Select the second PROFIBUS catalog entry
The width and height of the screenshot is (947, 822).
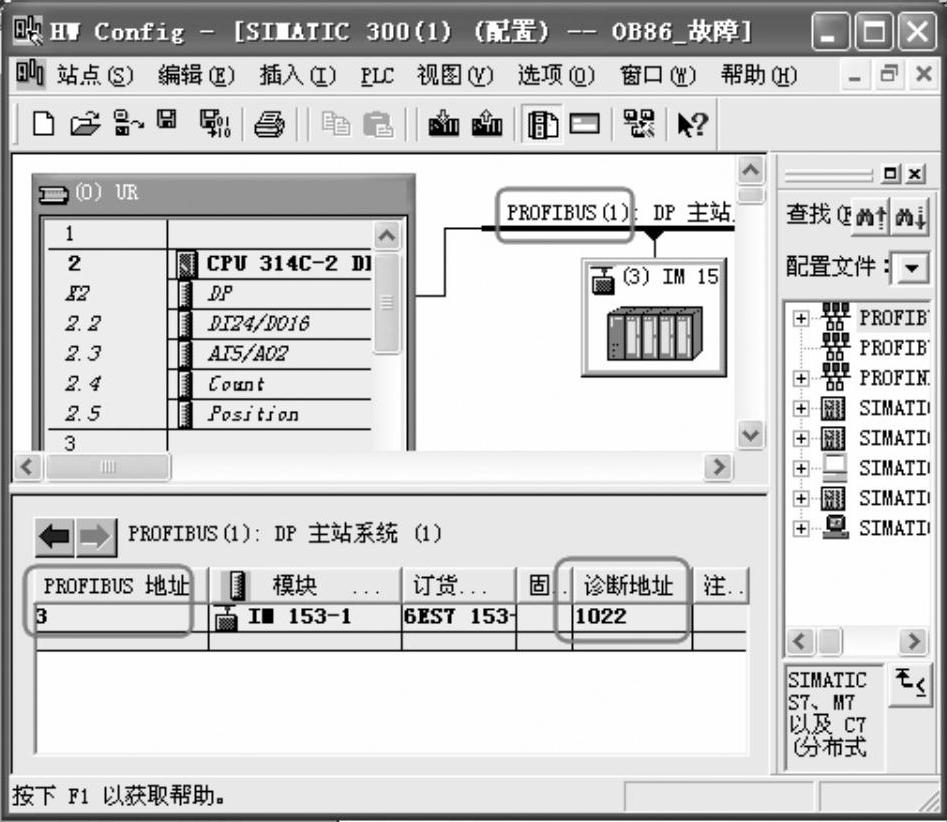(x=894, y=348)
